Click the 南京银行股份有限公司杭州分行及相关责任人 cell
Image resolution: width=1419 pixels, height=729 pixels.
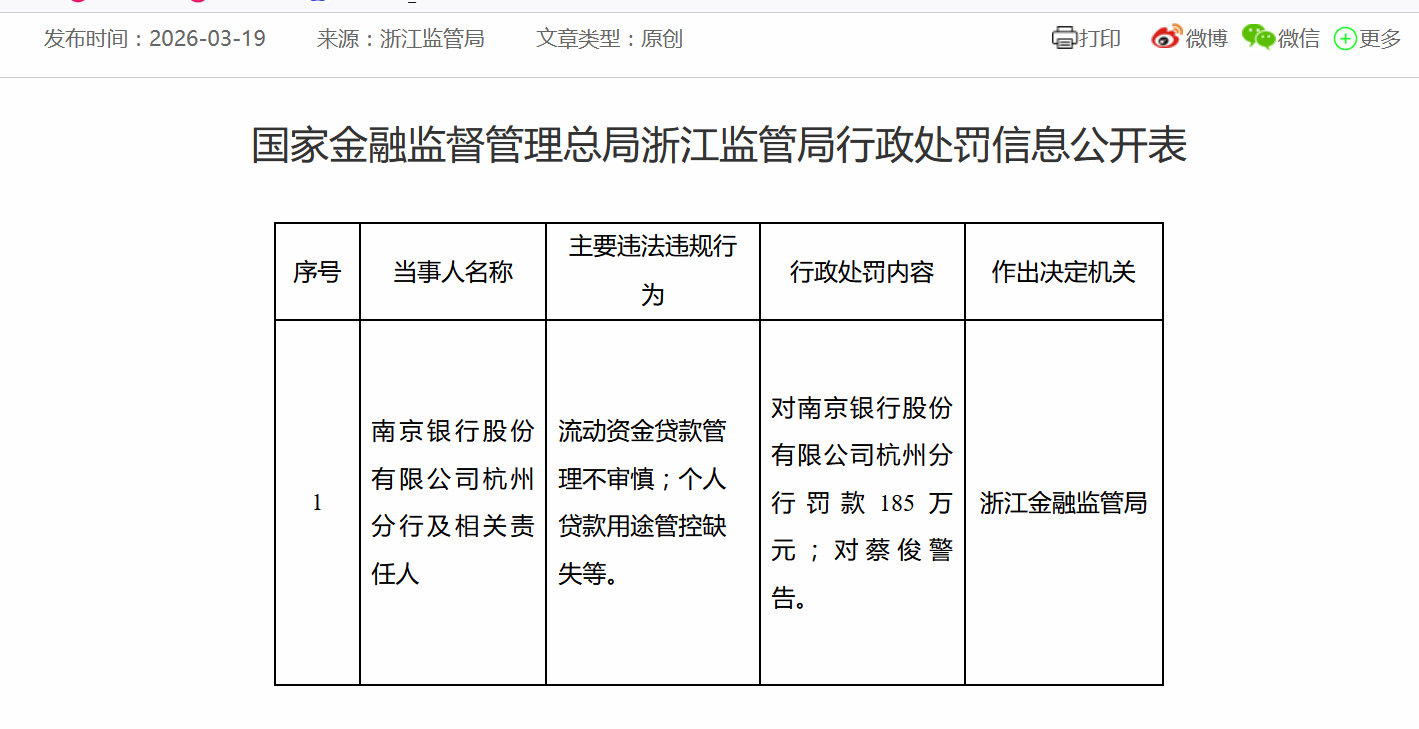point(453,503)
